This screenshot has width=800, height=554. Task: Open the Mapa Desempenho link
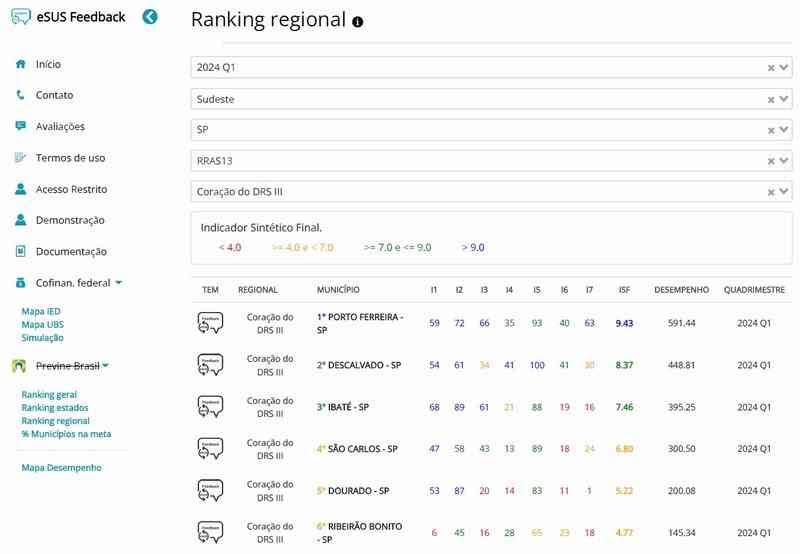coord(61,467)
